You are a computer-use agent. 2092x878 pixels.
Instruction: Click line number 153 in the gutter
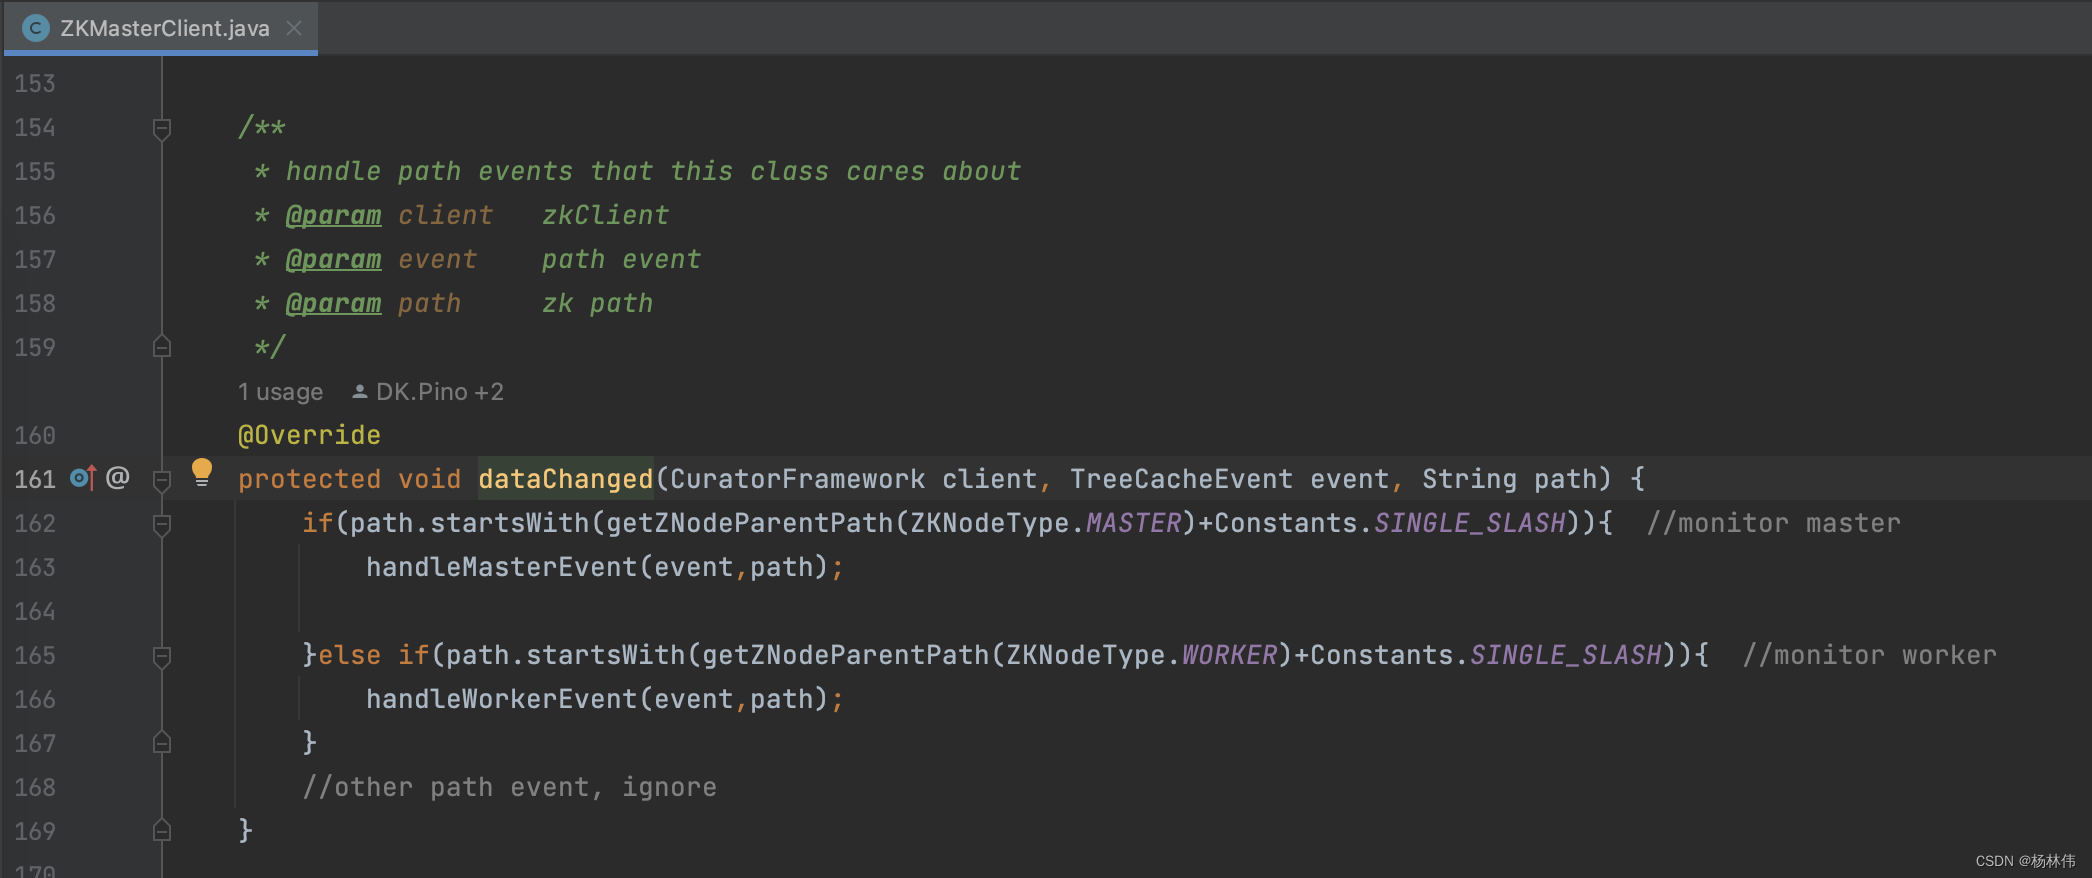click(x=35, y=83)
